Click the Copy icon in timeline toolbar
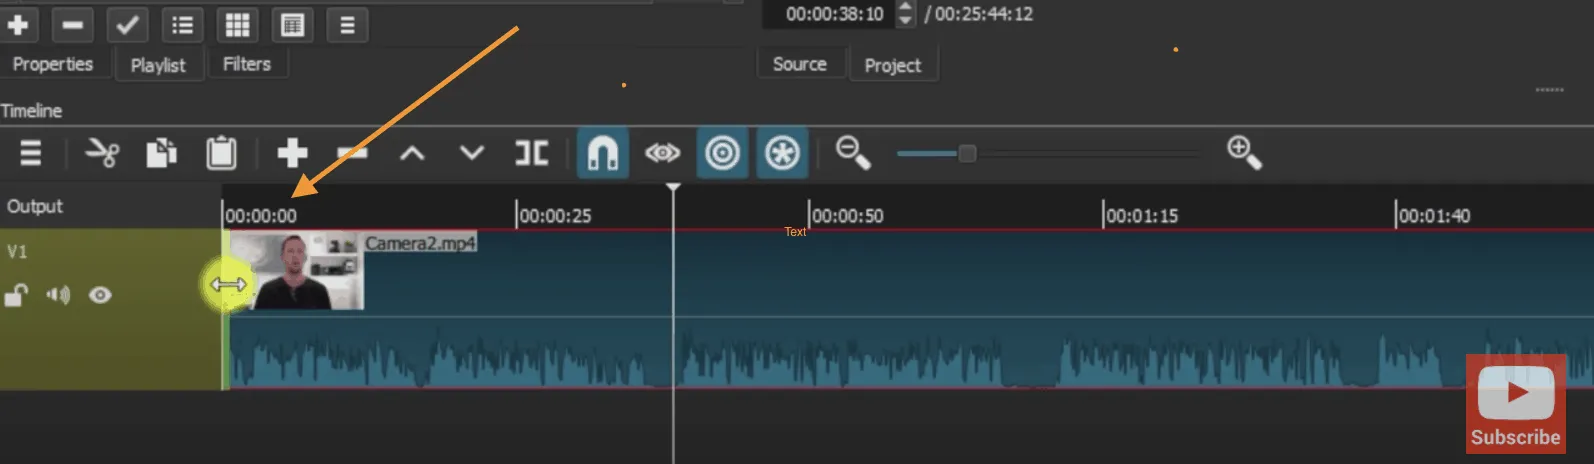1594x464 pixels. click(162, 153)
